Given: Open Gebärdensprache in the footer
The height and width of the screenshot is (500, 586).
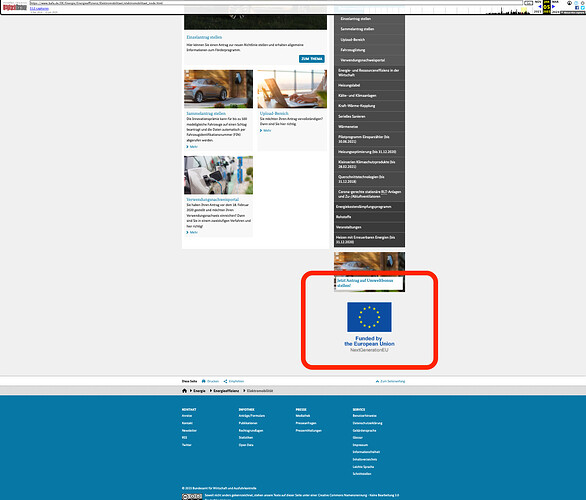Looking at the screenshot, I should (x=364, y=430).
